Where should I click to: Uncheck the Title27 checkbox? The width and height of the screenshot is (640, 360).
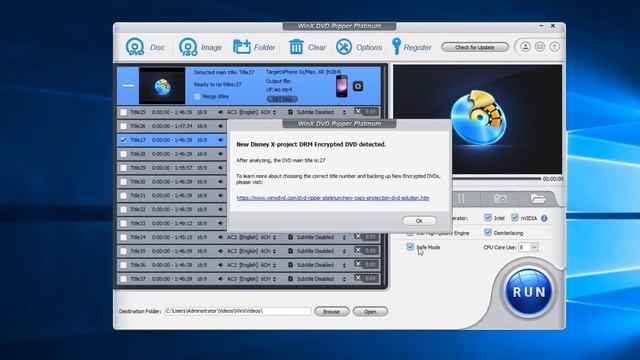tap(123, 140)
